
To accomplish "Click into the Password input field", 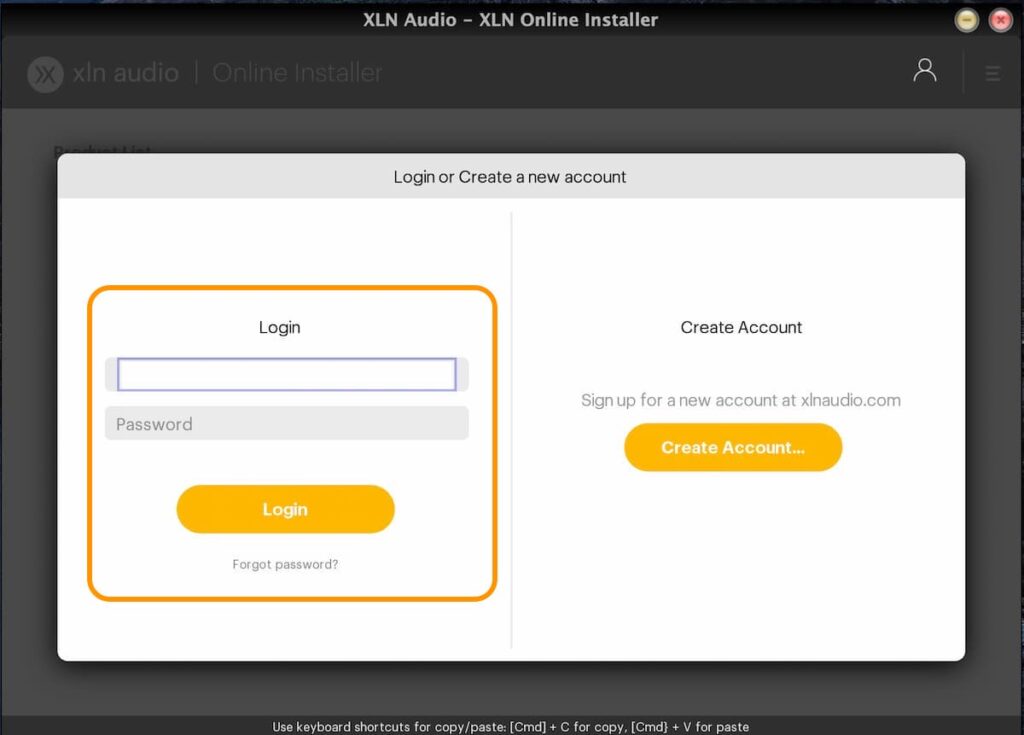I will tap(287, 424).
